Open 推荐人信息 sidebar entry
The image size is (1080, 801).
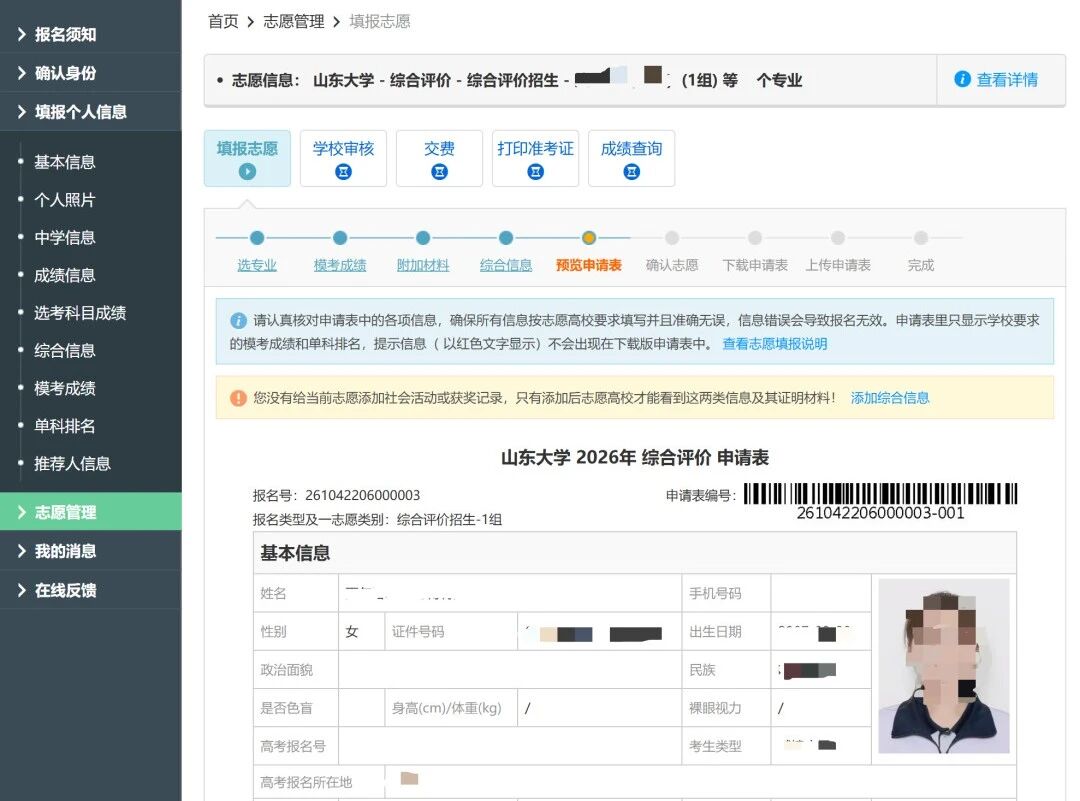pos(72,464)
